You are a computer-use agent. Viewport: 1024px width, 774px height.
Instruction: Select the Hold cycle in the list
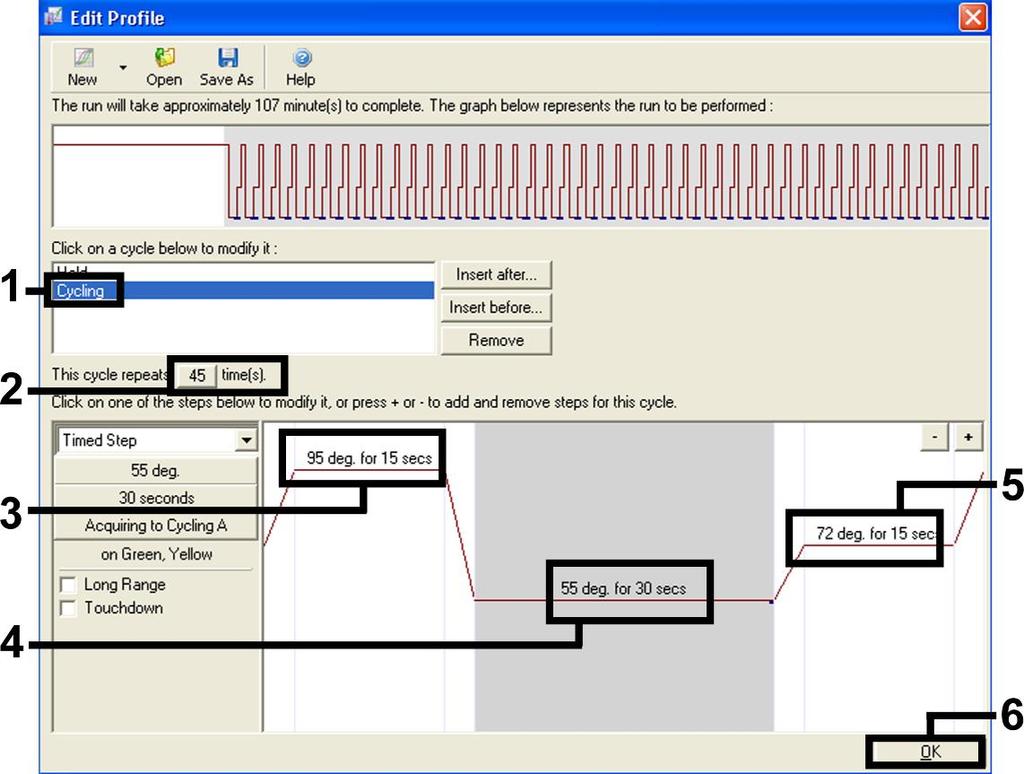[x=243, y=271]
